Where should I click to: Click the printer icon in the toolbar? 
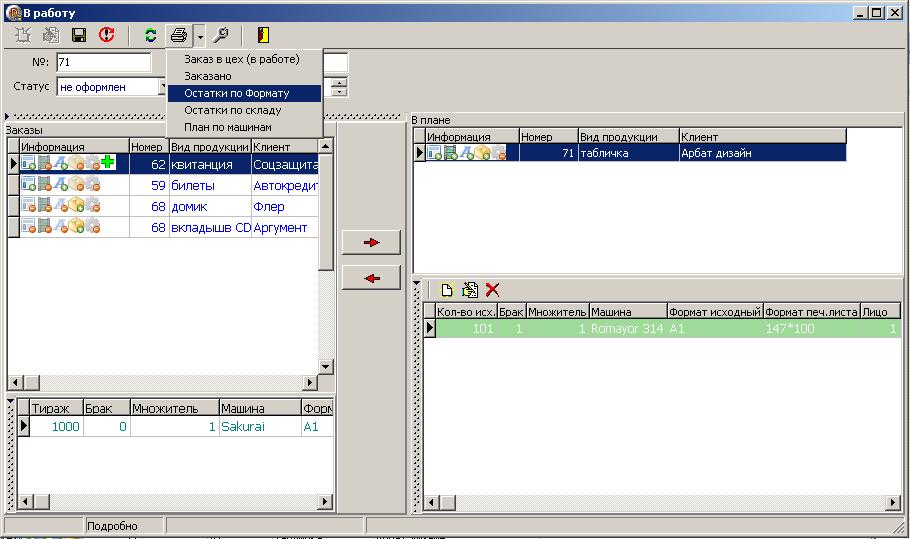pyautogui.click(x=179, y=35)
